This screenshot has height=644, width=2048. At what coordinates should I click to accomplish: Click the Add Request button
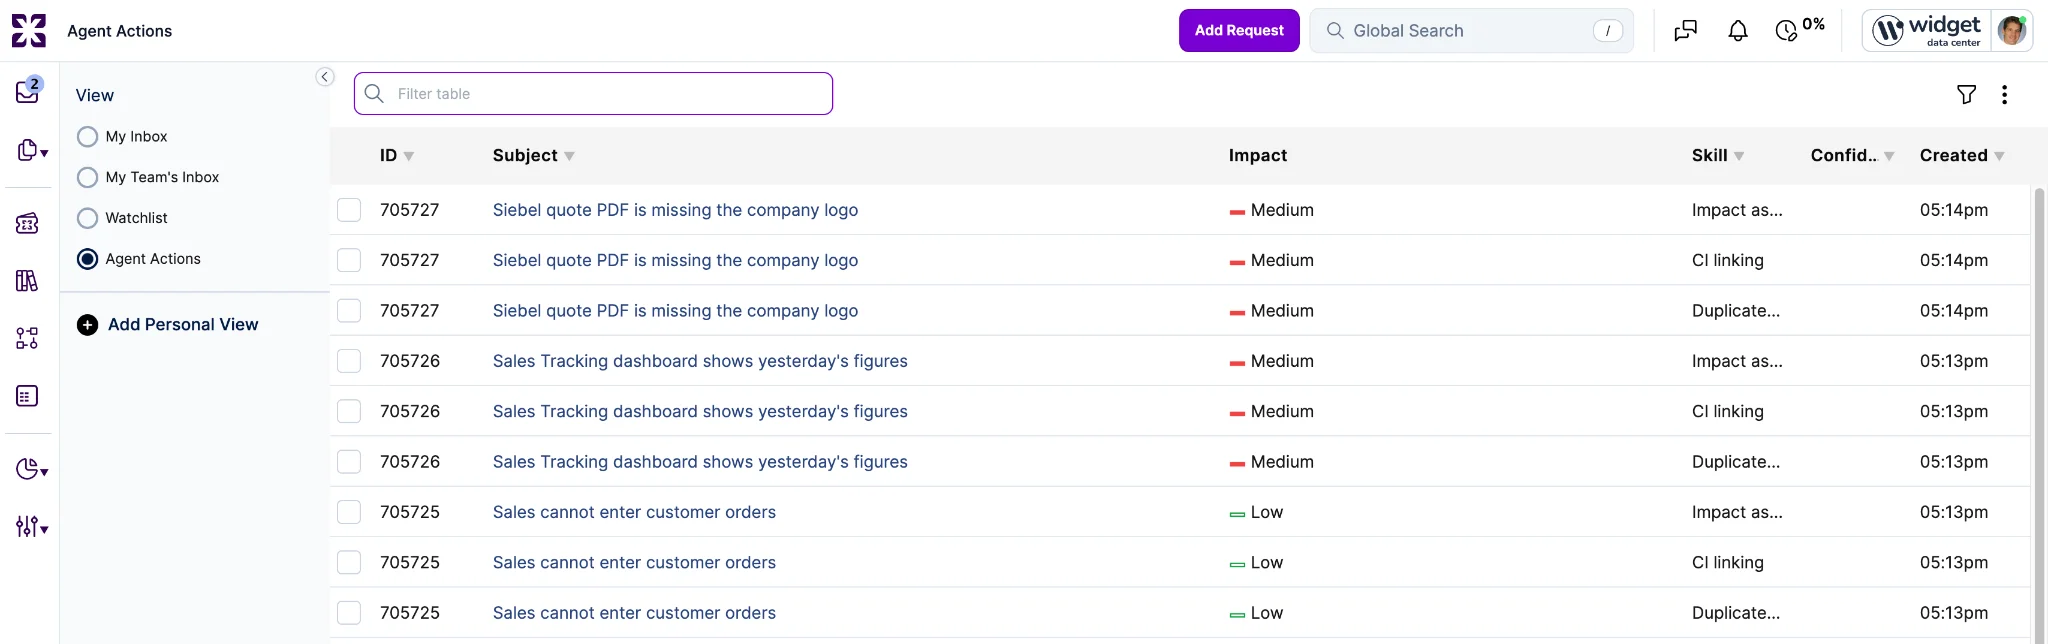(x=1239, y=30)
